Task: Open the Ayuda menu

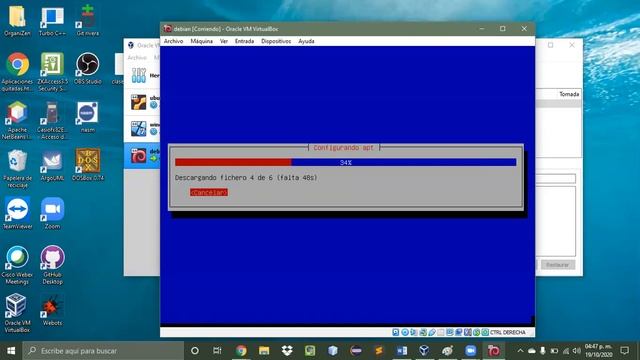Action: tap(306, 41)
